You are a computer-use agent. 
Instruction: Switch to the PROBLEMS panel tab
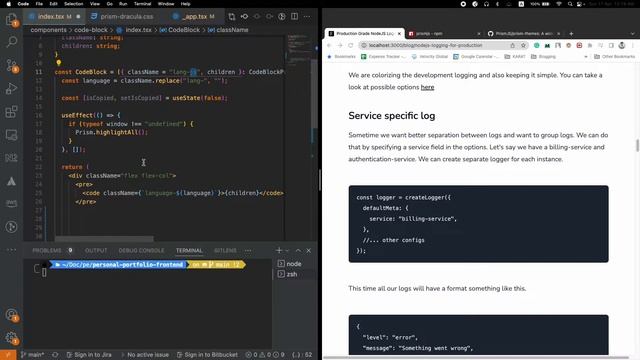52,250
